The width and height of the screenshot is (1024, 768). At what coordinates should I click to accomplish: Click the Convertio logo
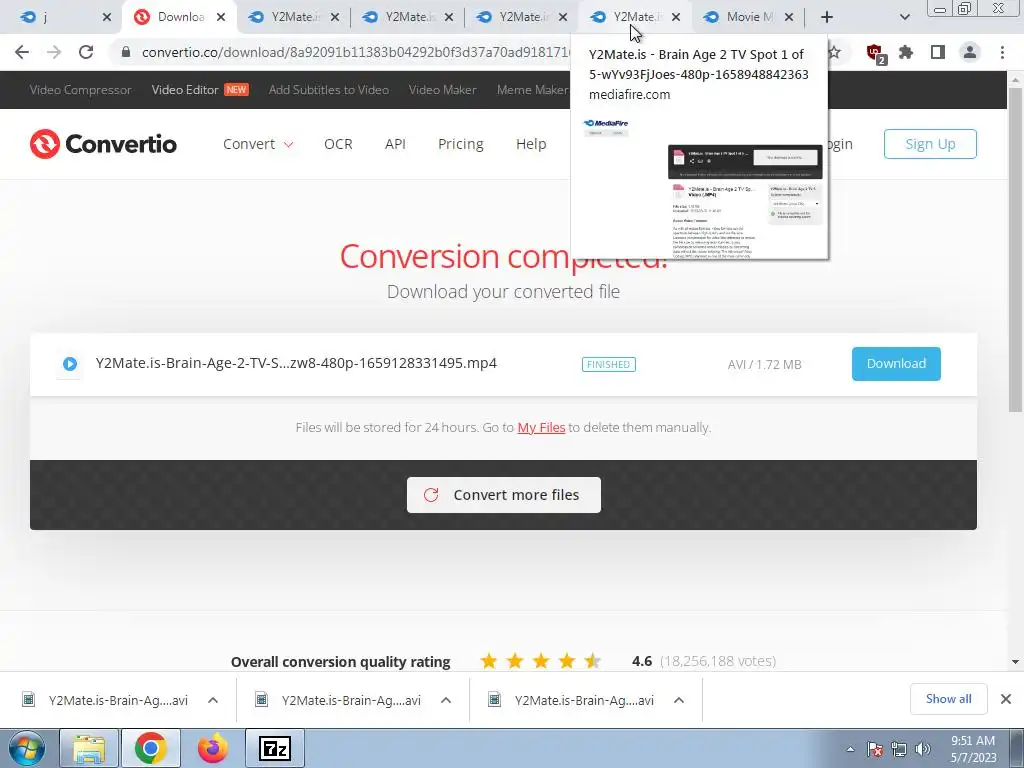(x=103, y=144)
